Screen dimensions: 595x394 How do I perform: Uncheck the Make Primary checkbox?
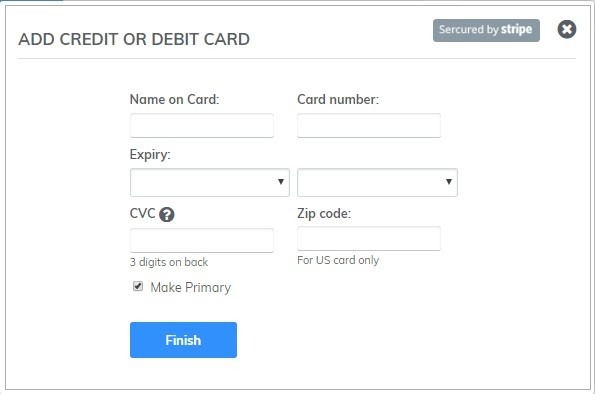pos(138,286)
